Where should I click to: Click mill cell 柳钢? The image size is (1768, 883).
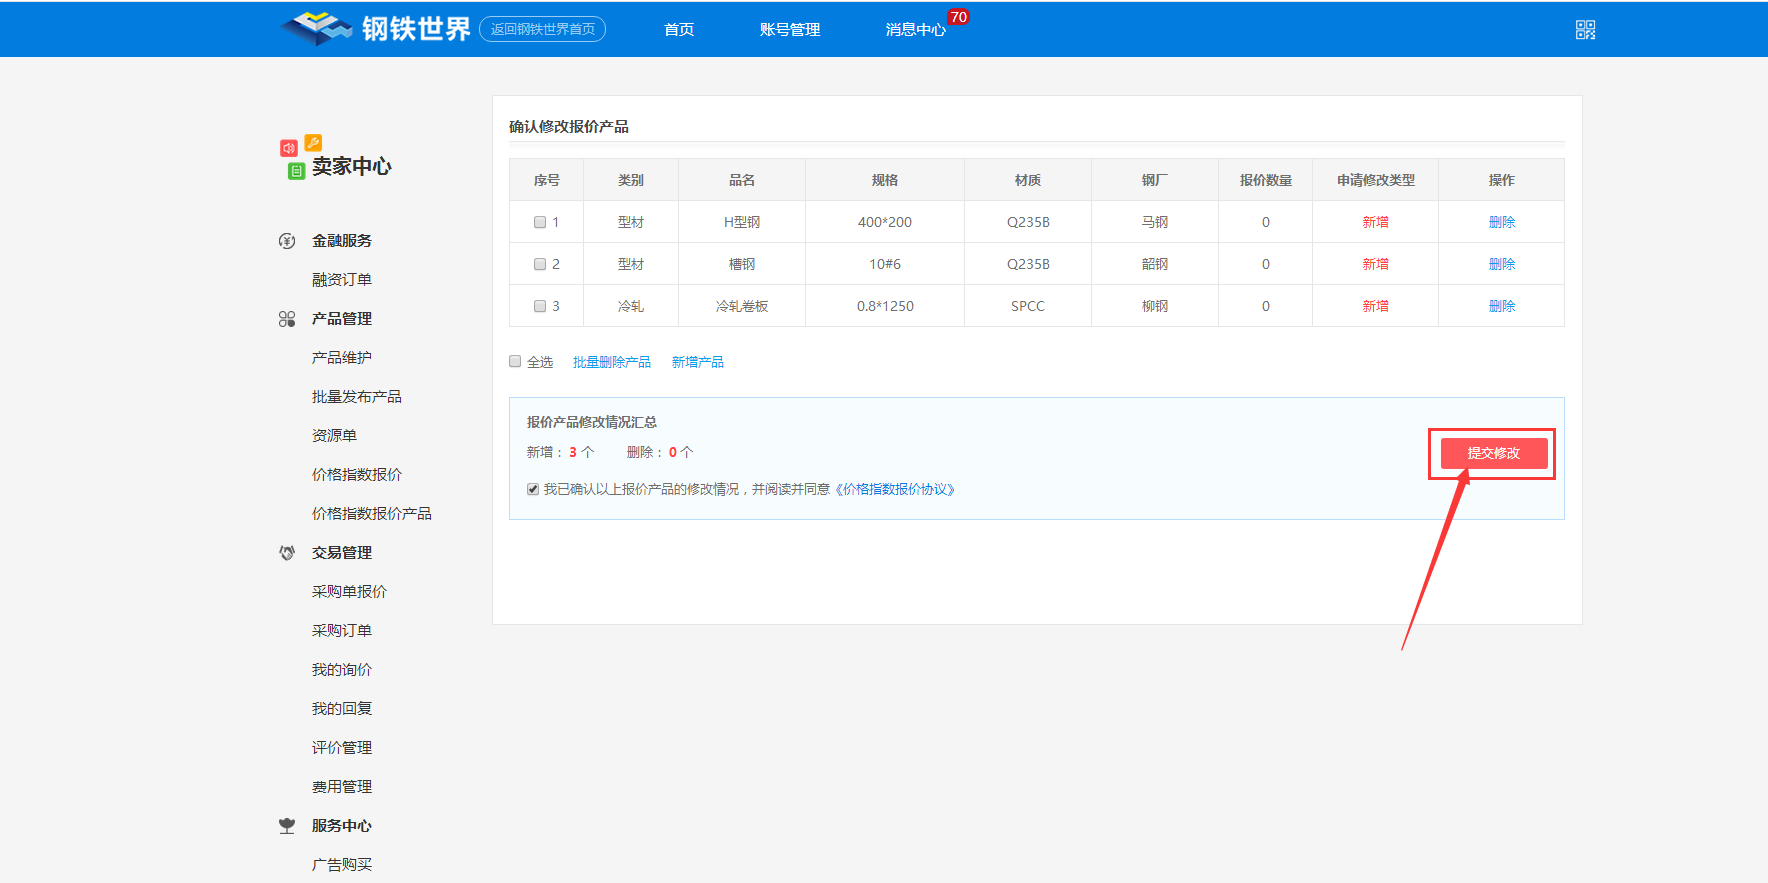[1155, 306]
